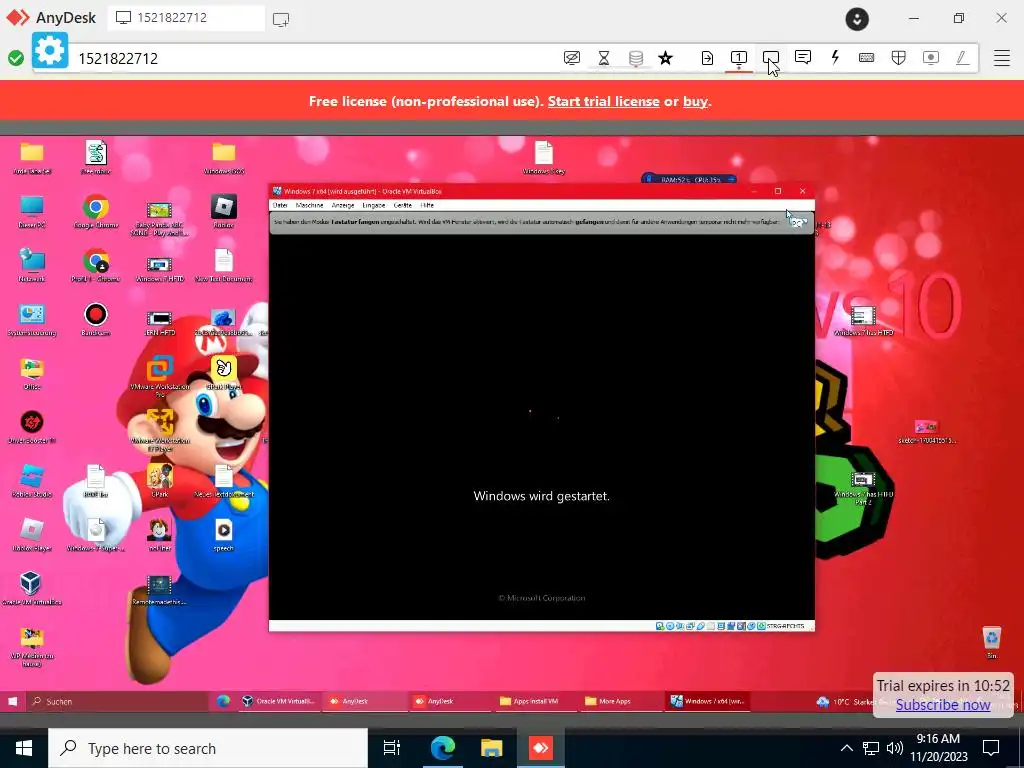Click remote taskbar Suchen search box
1024x768 pixels.
click(x=119, y=701)
